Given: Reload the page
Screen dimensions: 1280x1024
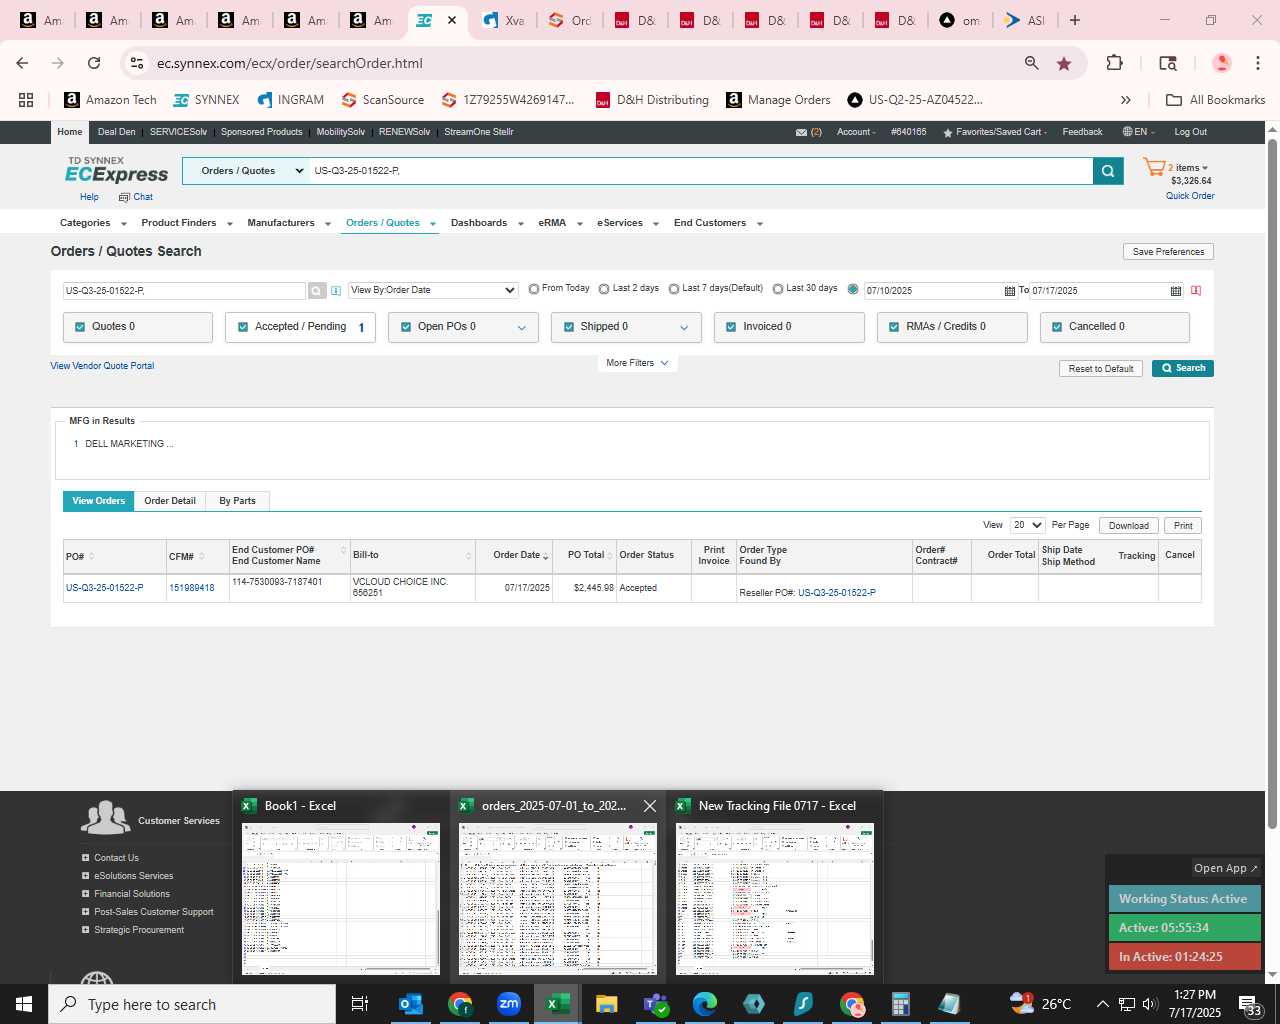Looking at the screenshot, I should coord(94,63).
